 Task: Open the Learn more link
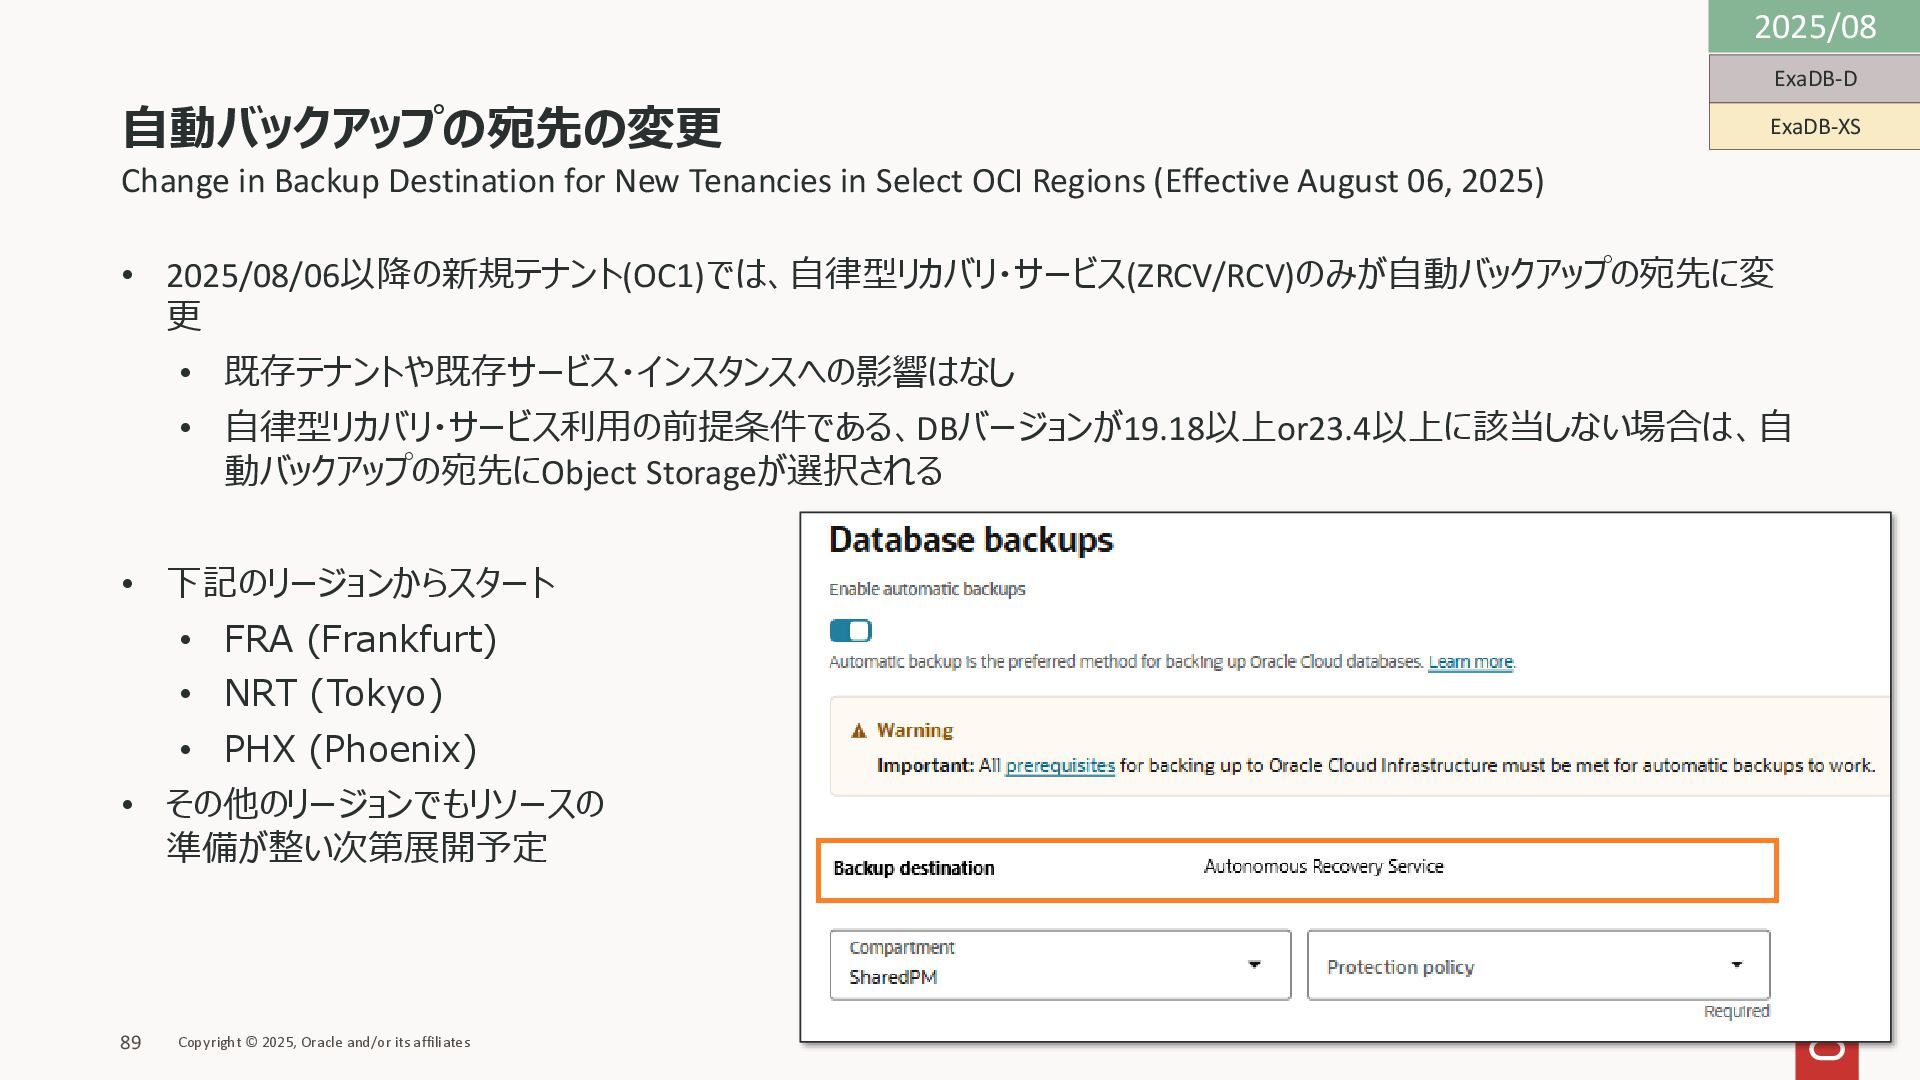point(1470,662)
